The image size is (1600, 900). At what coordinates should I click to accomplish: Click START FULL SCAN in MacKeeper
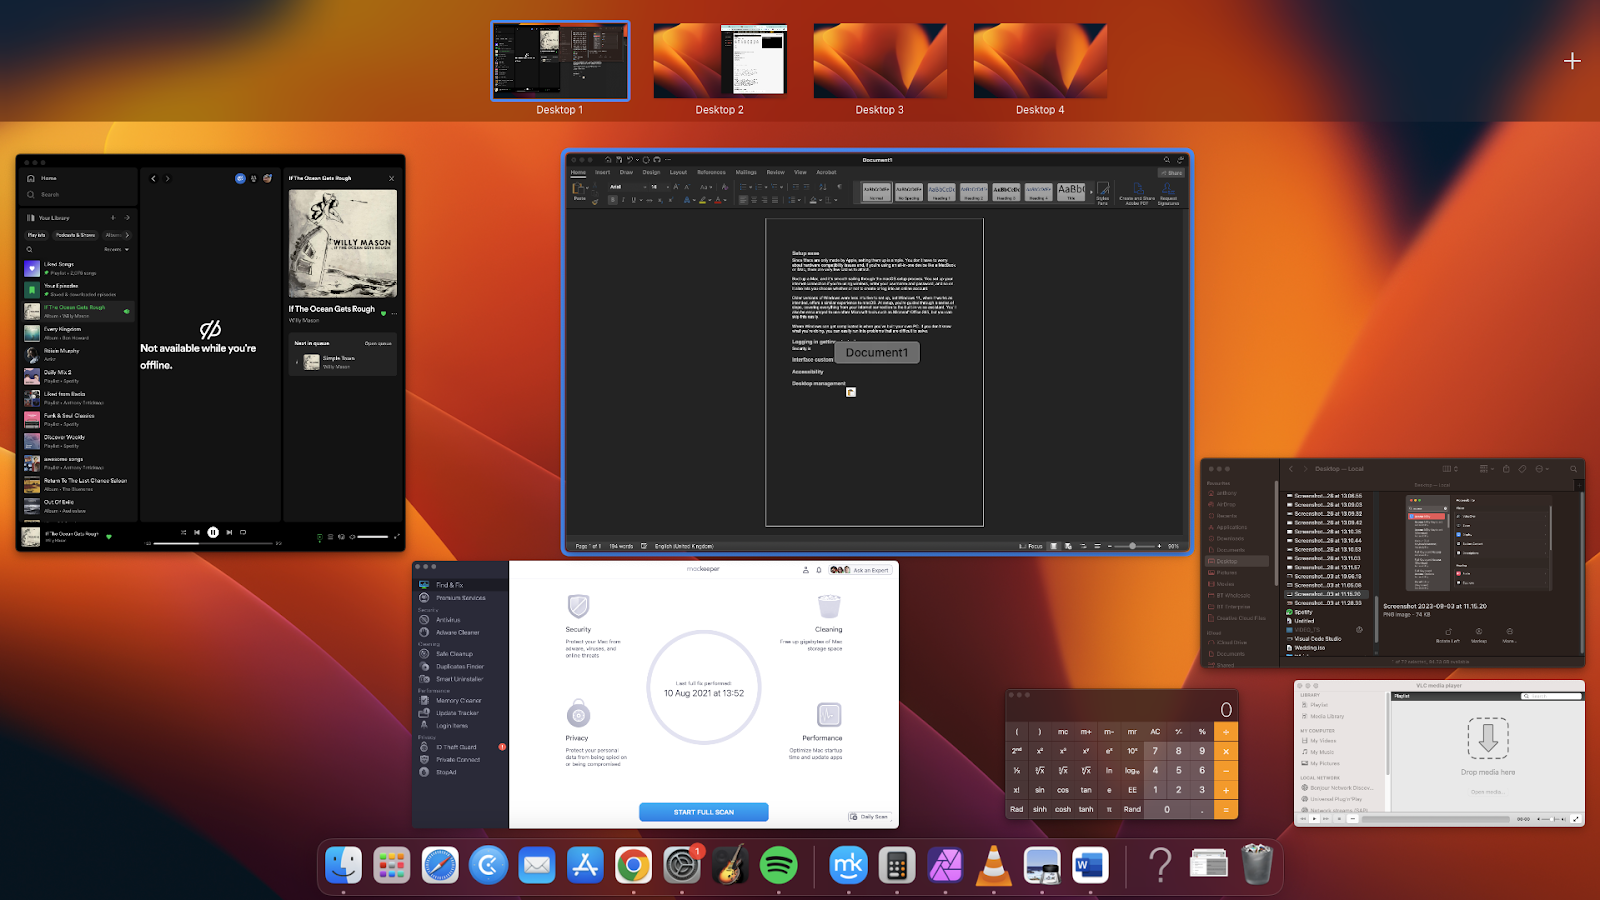(x=704, y=812)
